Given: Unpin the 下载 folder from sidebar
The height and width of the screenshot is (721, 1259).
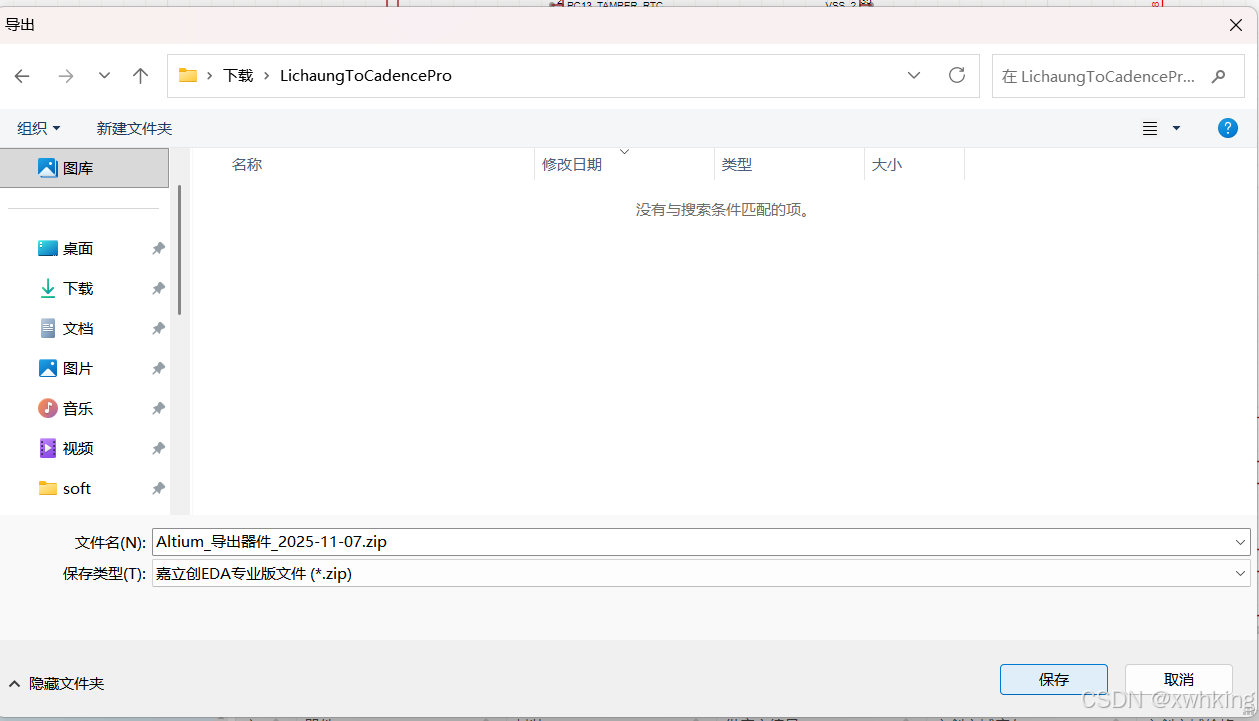Looking at the screenshot, I should [157, 288].
